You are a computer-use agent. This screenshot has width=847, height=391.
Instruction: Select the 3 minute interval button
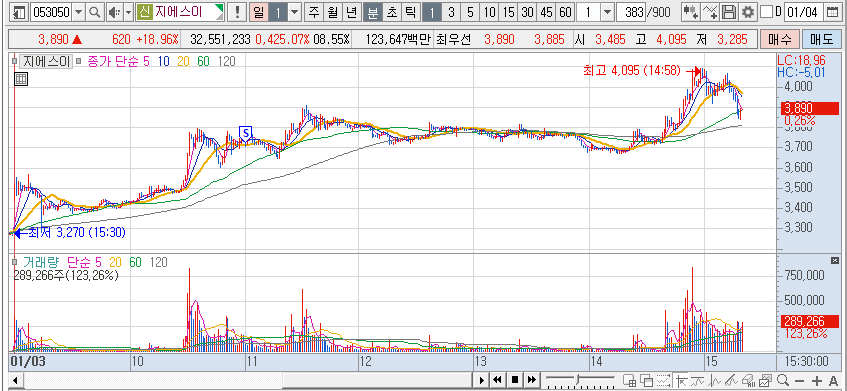coord(451,12)
